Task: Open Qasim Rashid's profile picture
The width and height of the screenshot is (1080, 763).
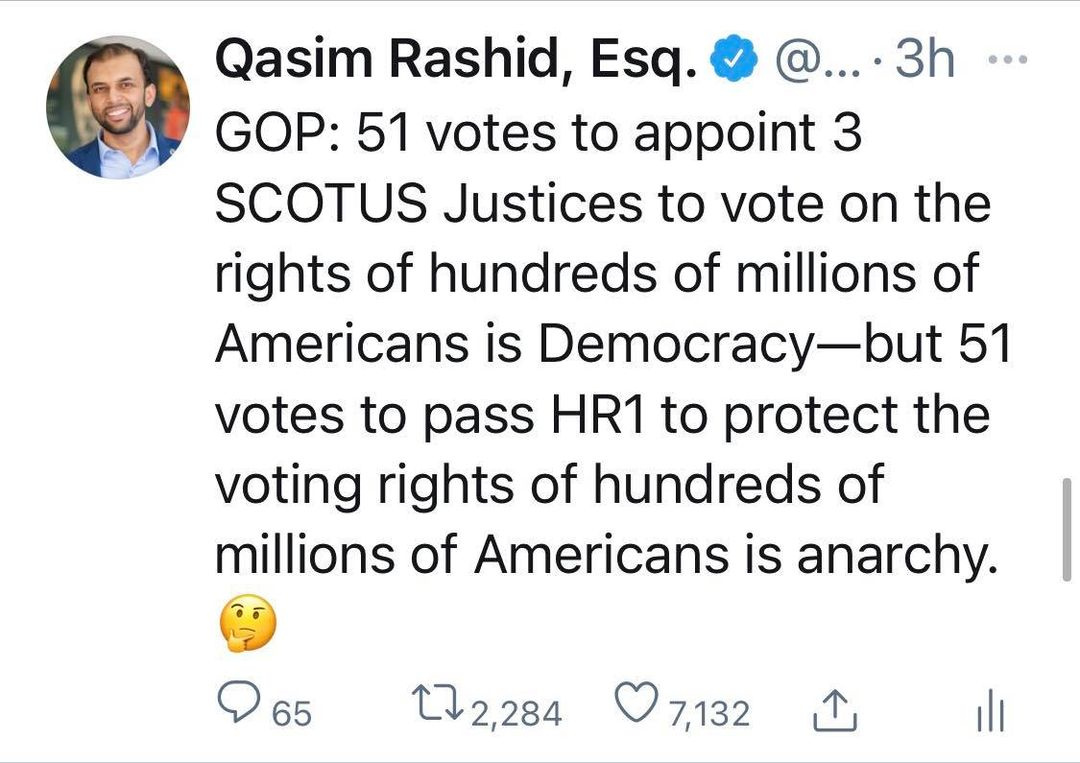Action: point(118,107)
